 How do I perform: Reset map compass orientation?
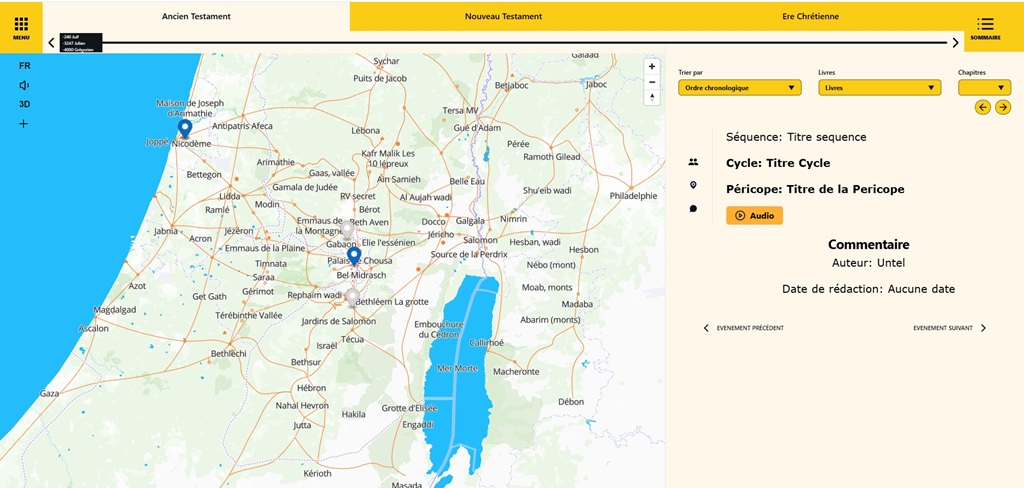coord(652,98)
